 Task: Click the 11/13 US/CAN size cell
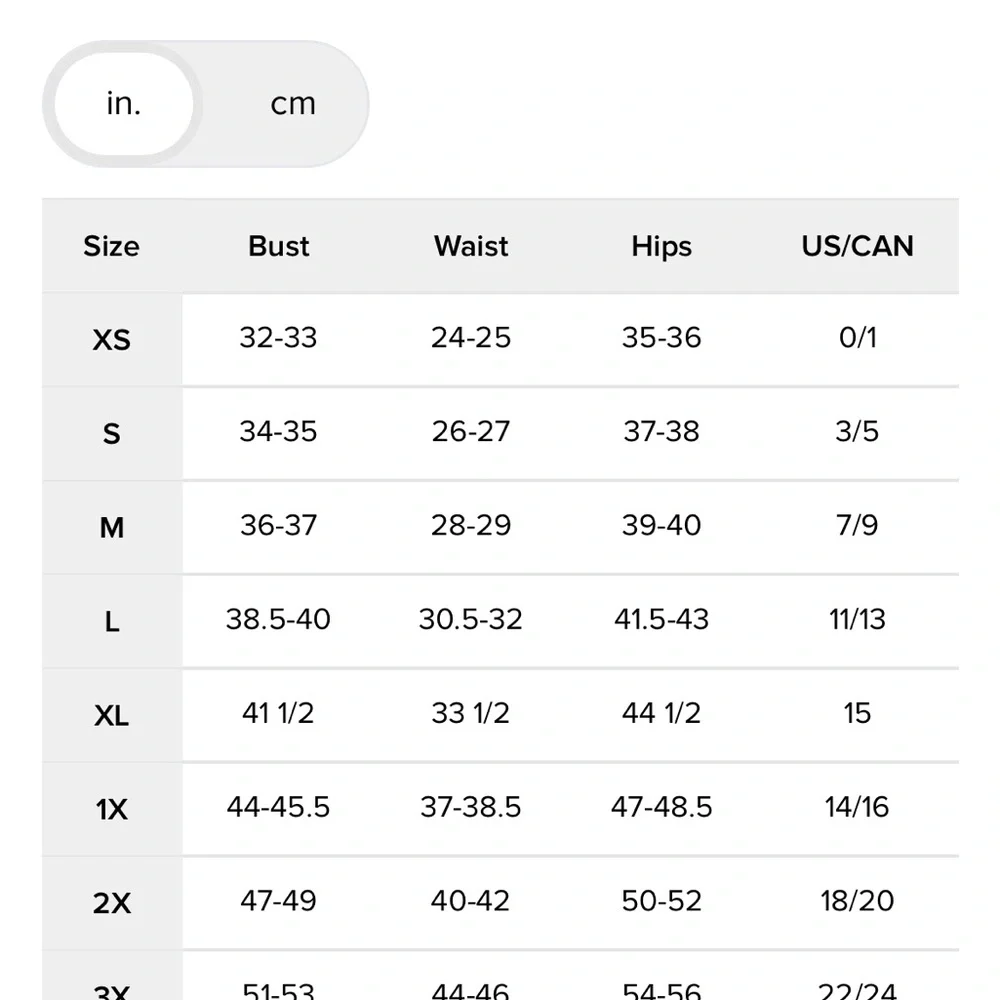(x=857, y=620)
